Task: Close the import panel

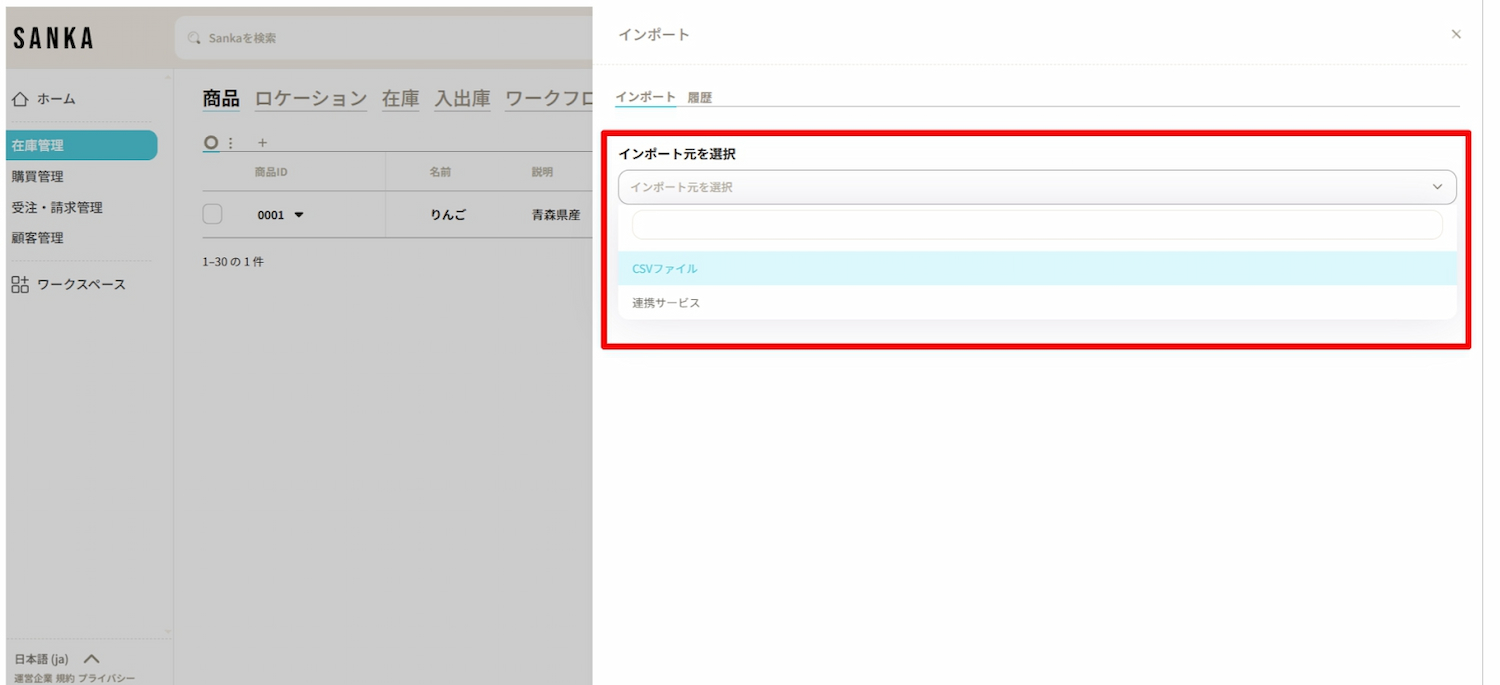Action: tap(1456, 35)
